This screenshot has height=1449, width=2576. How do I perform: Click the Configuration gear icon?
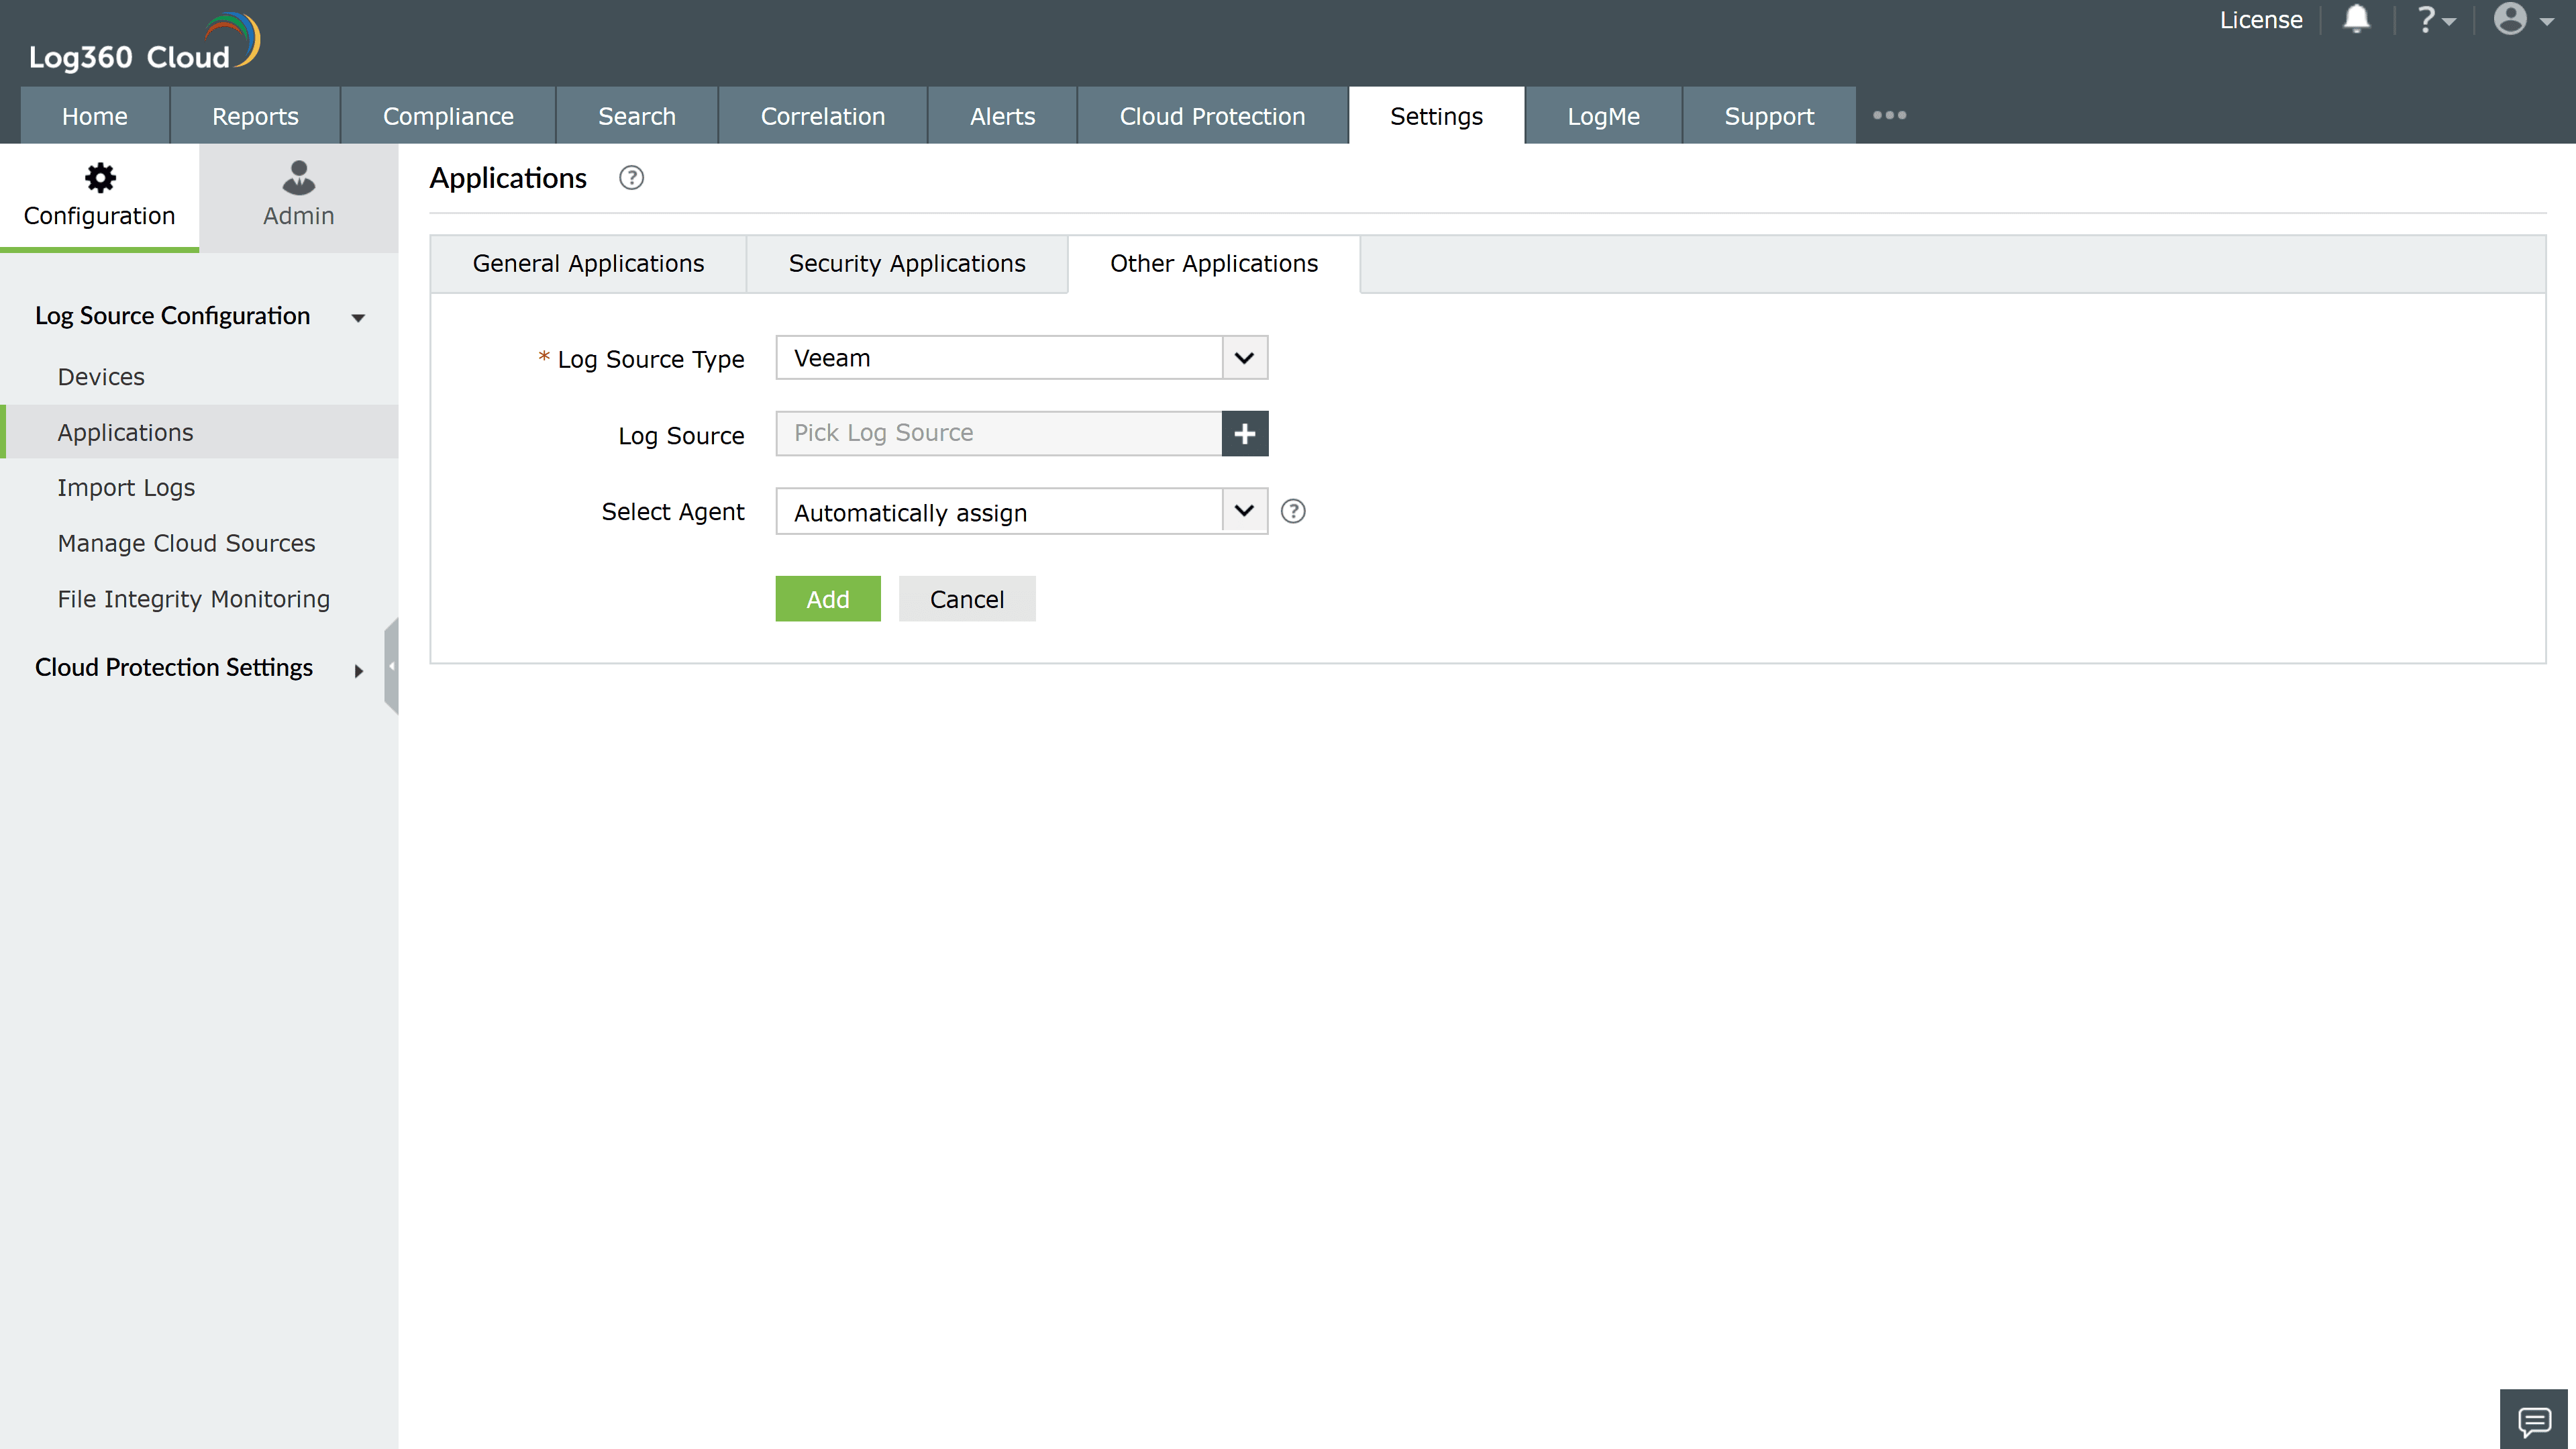99,179
